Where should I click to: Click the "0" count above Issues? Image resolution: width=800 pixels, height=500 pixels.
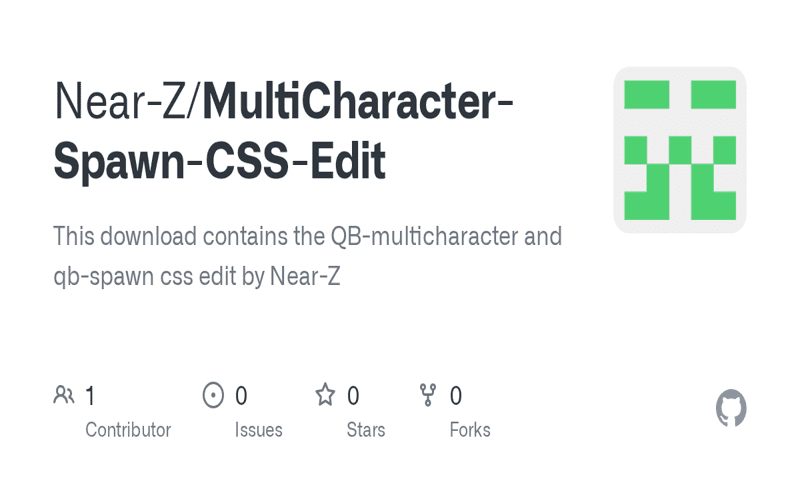pos(241,396)
